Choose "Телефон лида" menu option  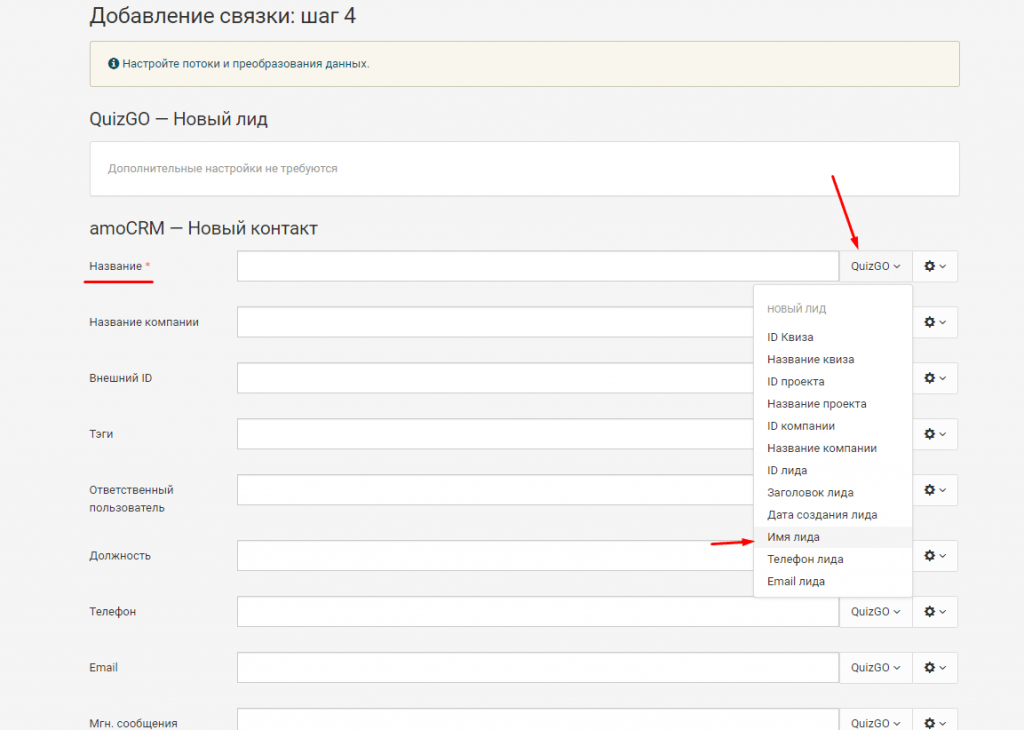pos(805,559)
